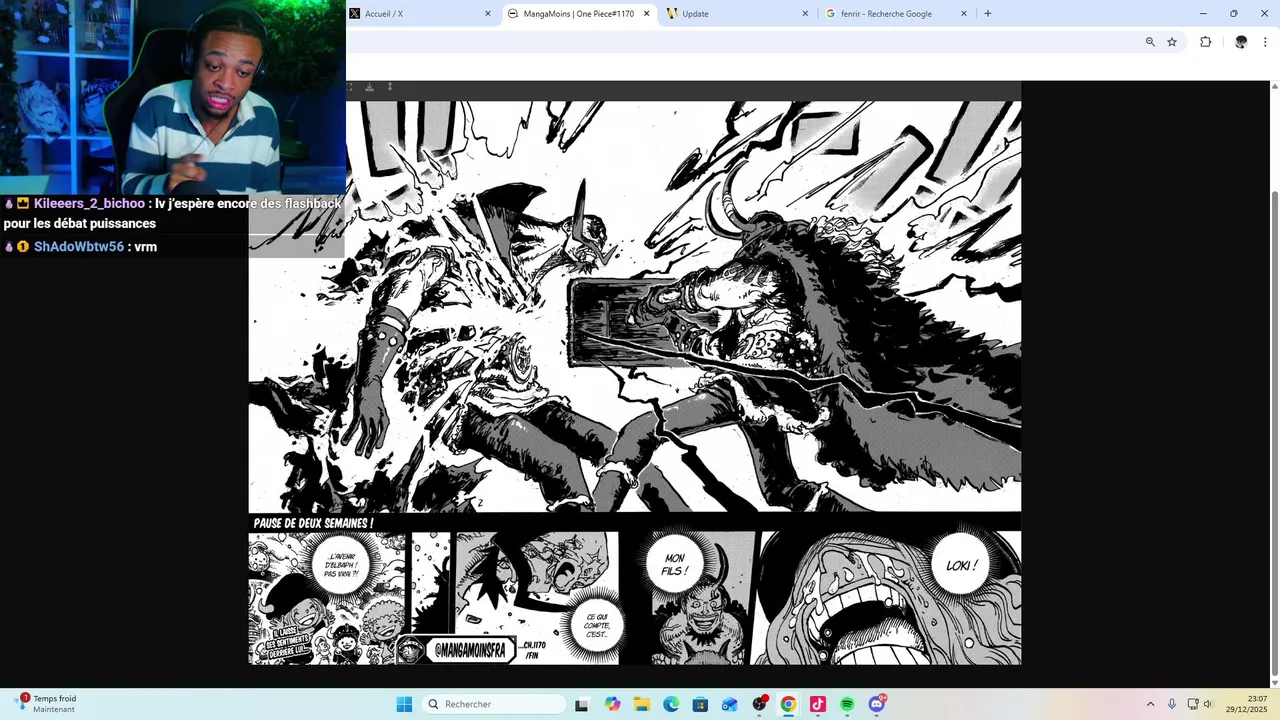This screenshot has height=720, width=1280.
Task: Open the Chrome profile avatar
Action: 1241,42
